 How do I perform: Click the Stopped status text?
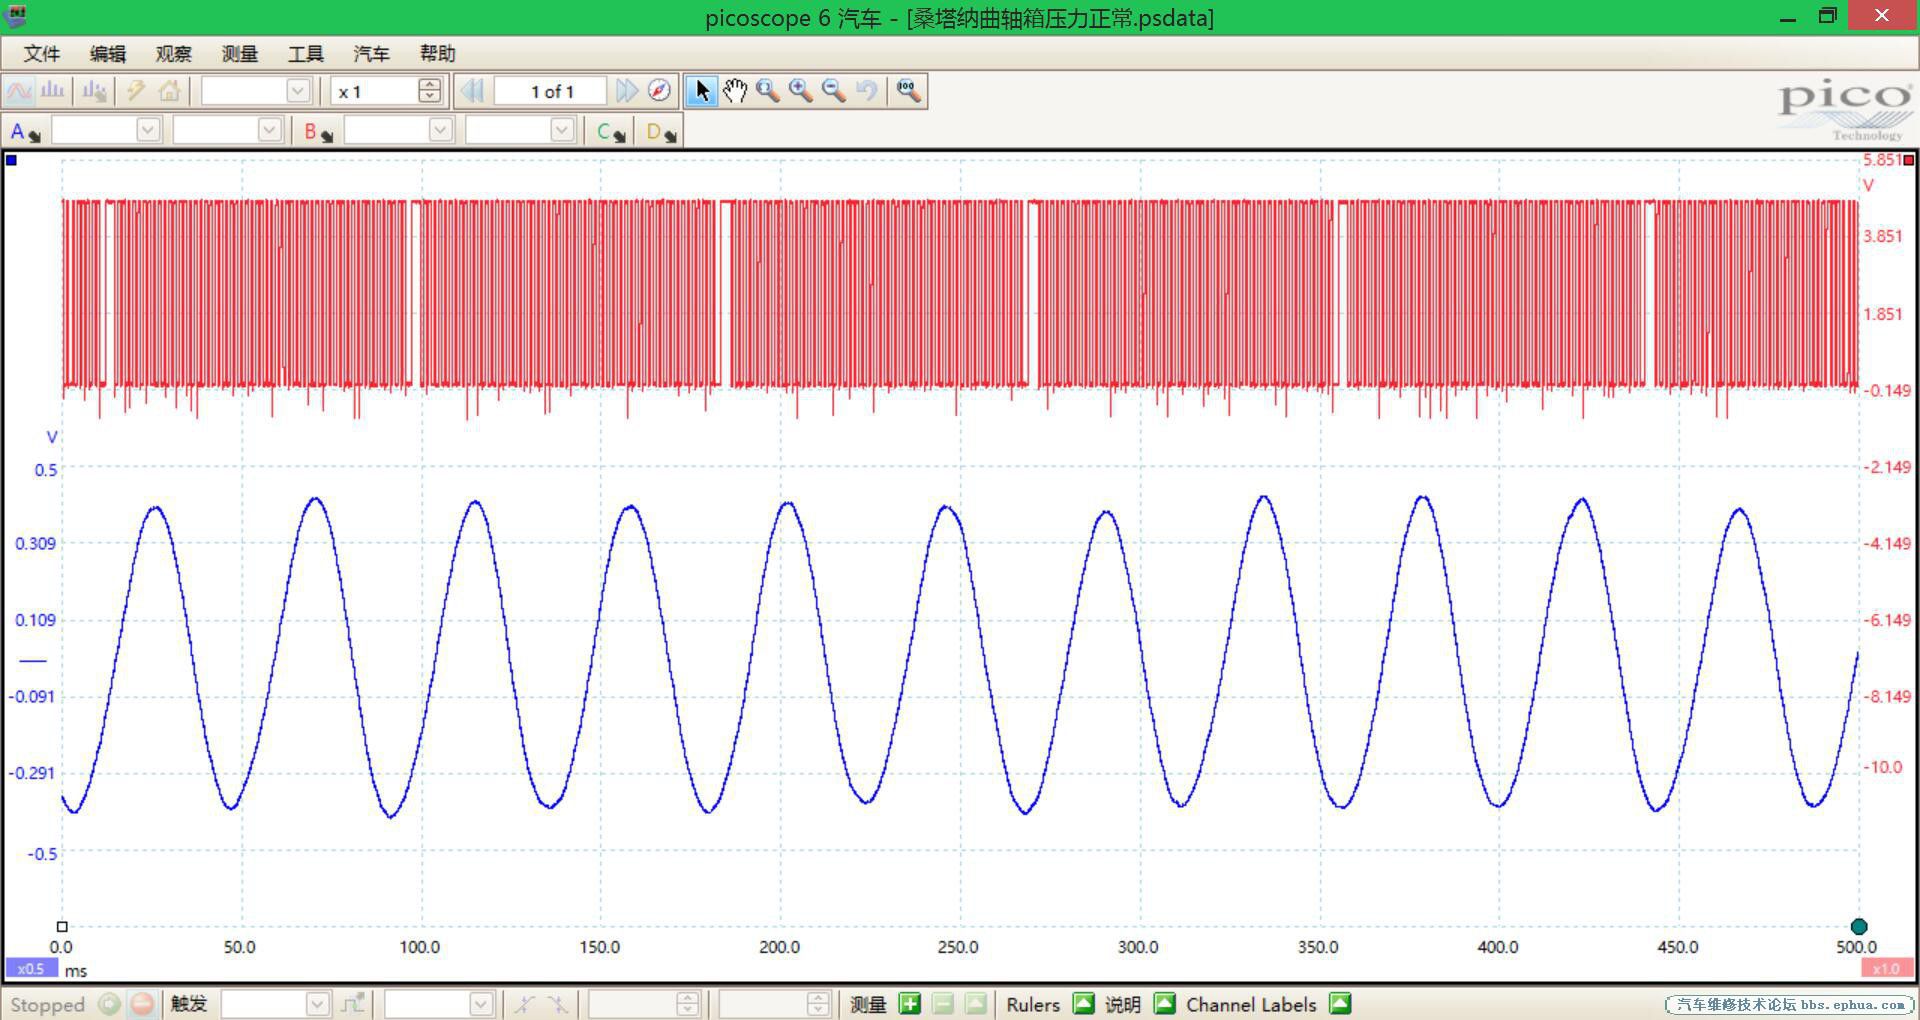pyautogui.click(x=47, y=1004)
